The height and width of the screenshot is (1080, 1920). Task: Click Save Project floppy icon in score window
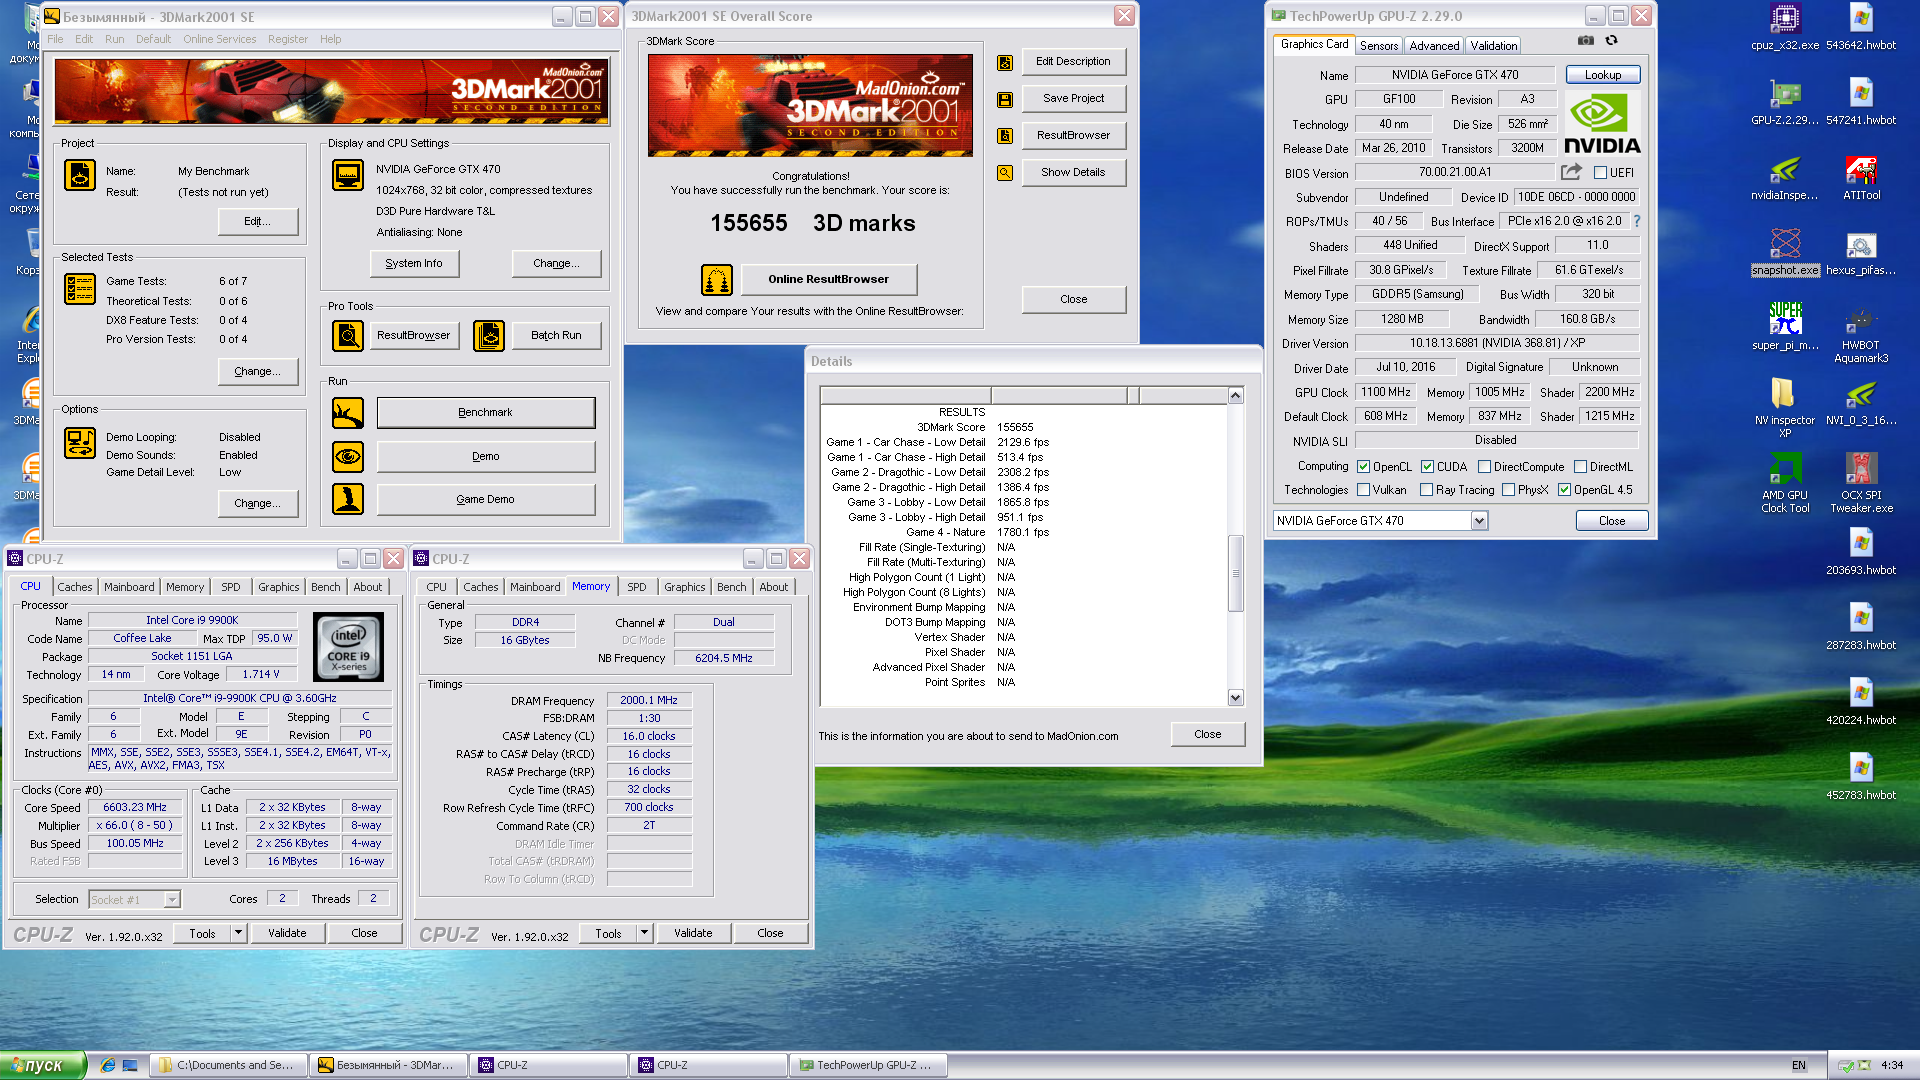(x=1005, y=99)
